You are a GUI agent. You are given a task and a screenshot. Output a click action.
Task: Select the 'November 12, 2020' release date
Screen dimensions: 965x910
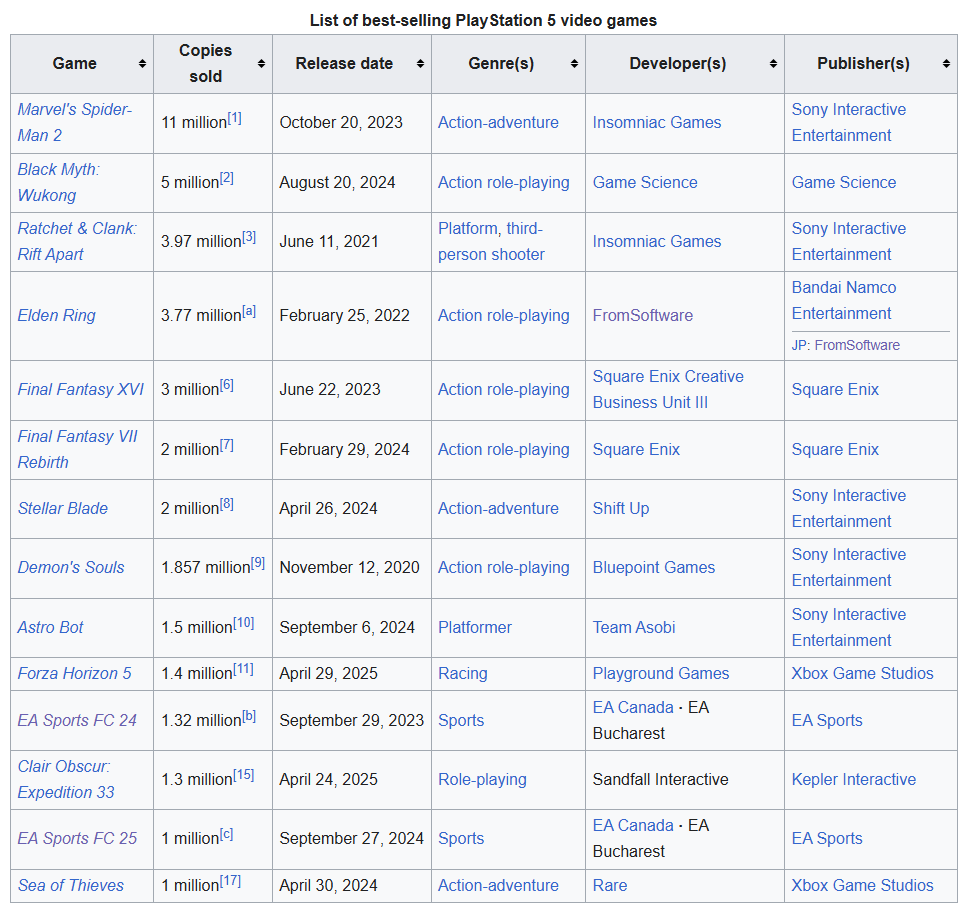(350, 567)
